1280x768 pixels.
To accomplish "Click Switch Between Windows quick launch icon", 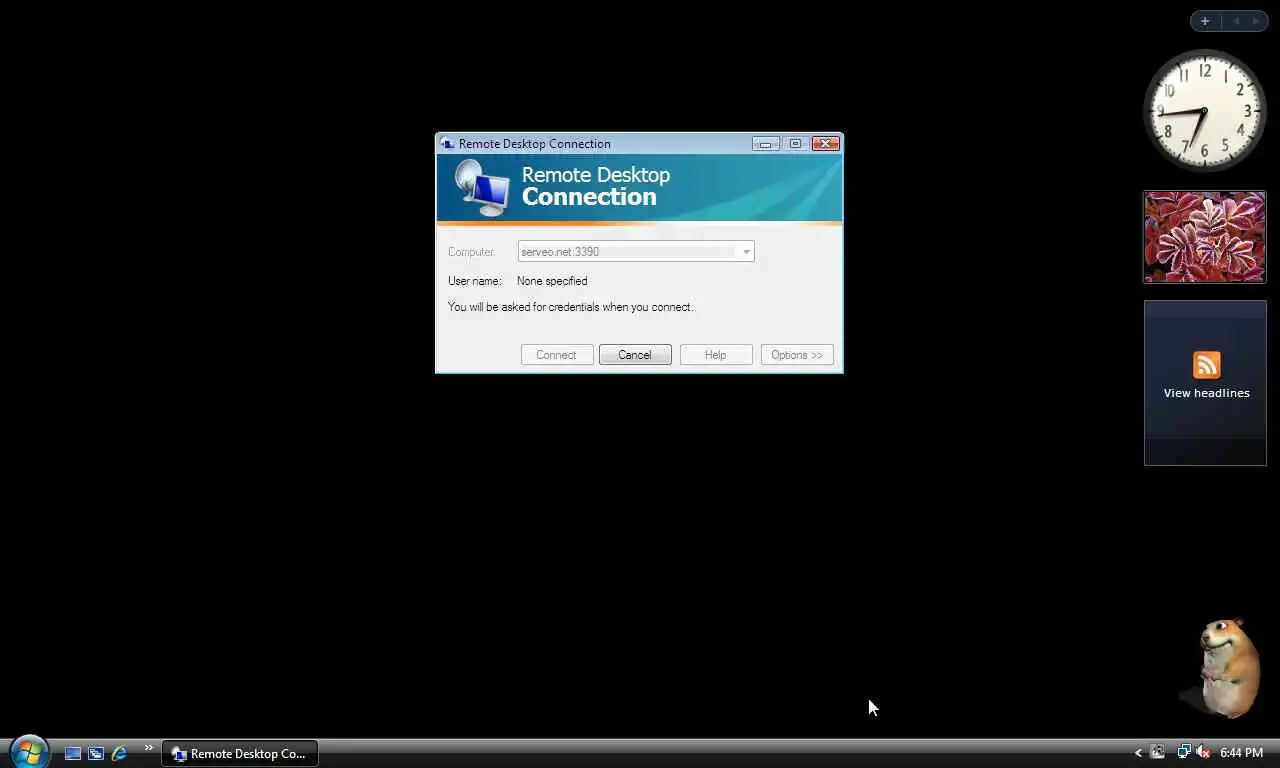I will pos(96,753).
